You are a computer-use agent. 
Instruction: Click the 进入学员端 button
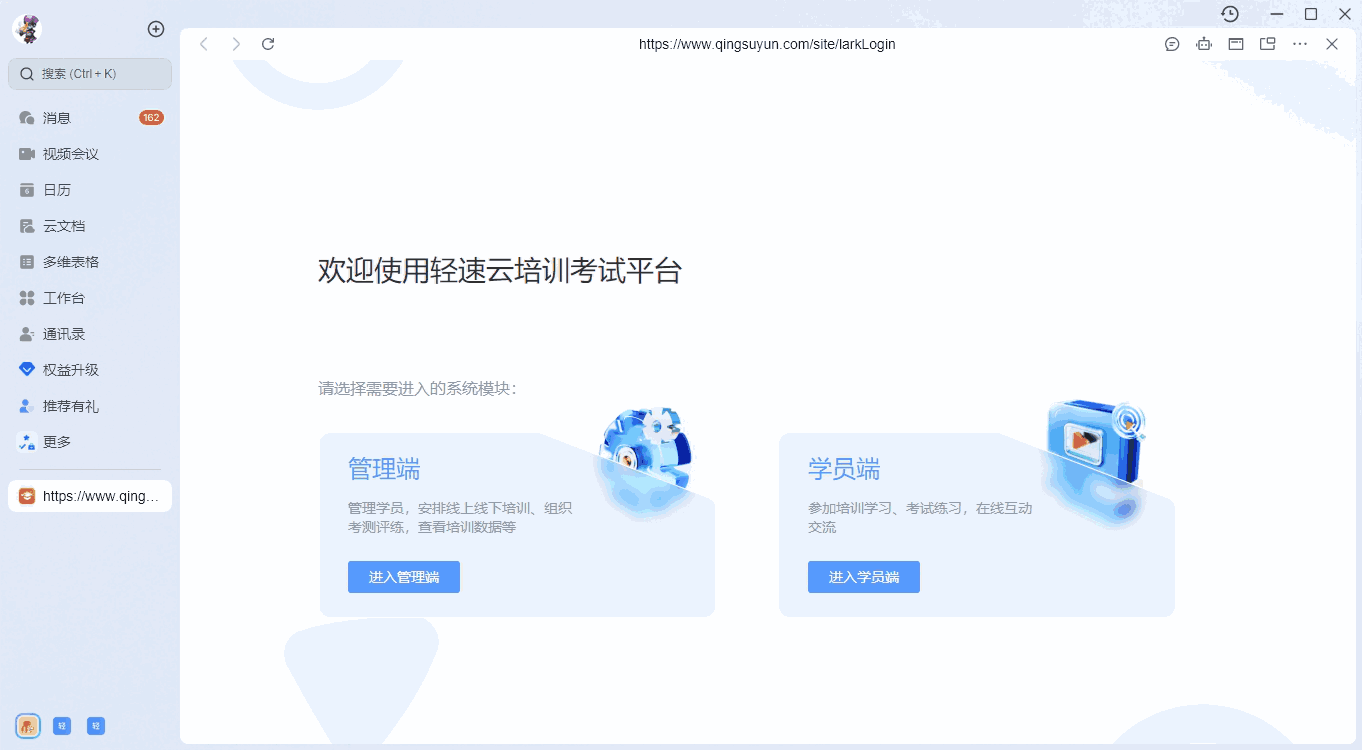863,577
